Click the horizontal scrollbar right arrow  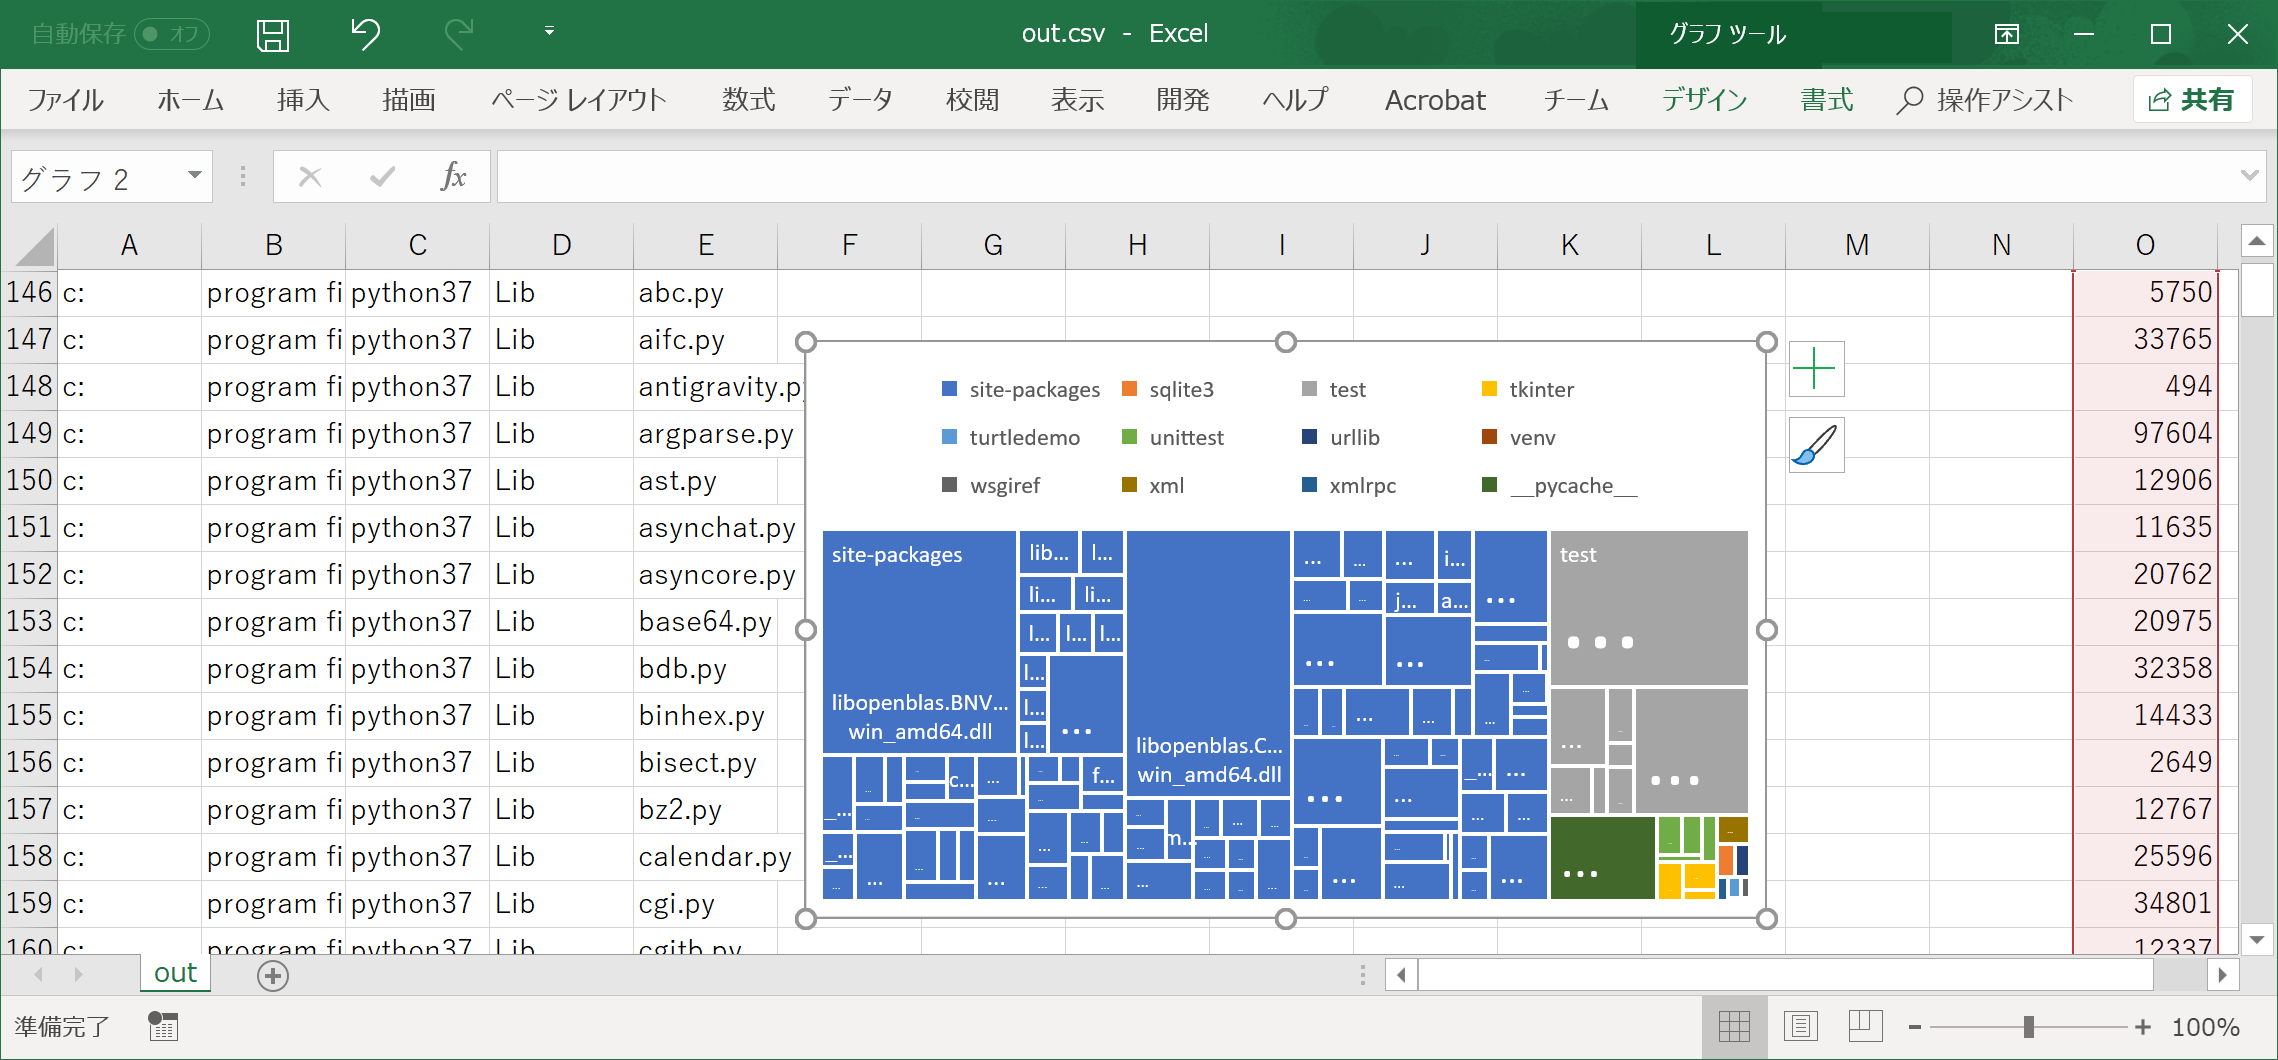coord(2222,975)
